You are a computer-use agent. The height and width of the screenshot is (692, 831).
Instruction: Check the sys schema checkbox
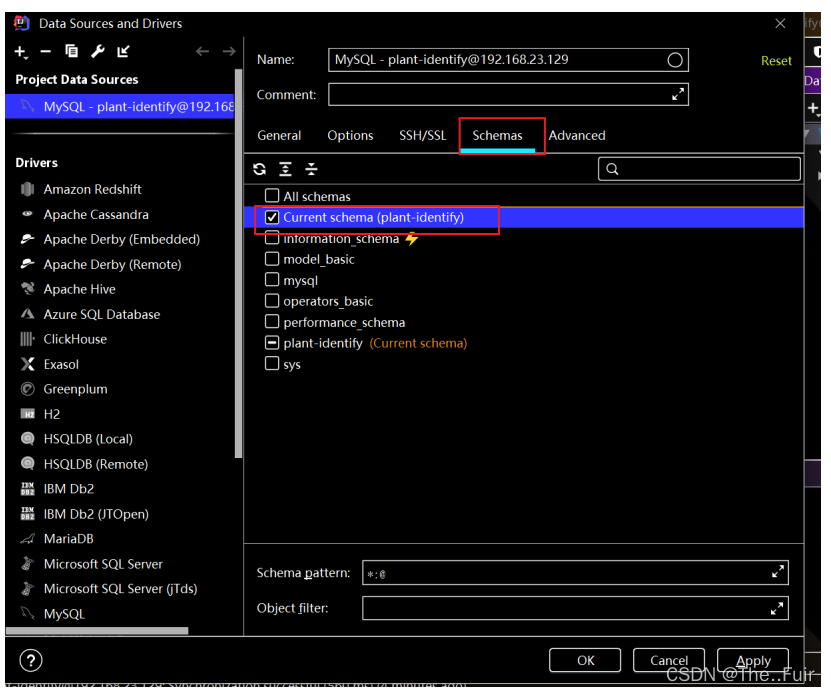tap(272, 364)
